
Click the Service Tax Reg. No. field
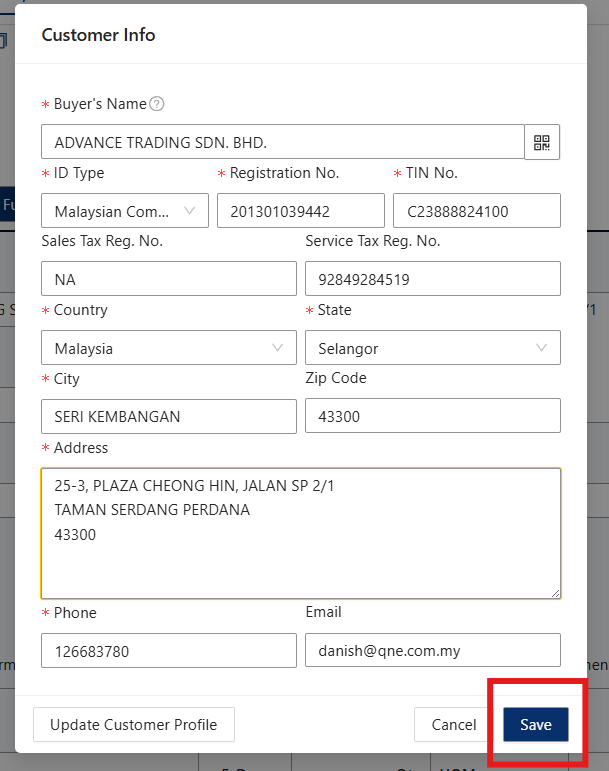(x=432, y=279)
